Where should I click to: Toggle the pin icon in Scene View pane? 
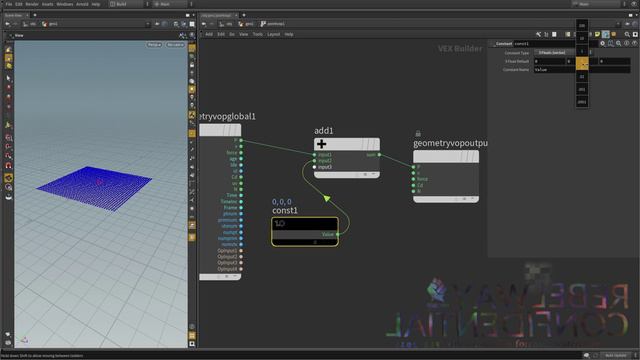point(157,24)
